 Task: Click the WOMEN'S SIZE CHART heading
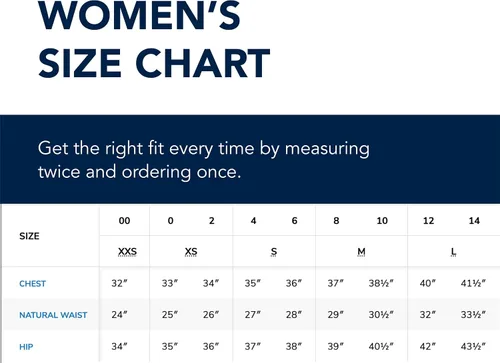point(154,39)
